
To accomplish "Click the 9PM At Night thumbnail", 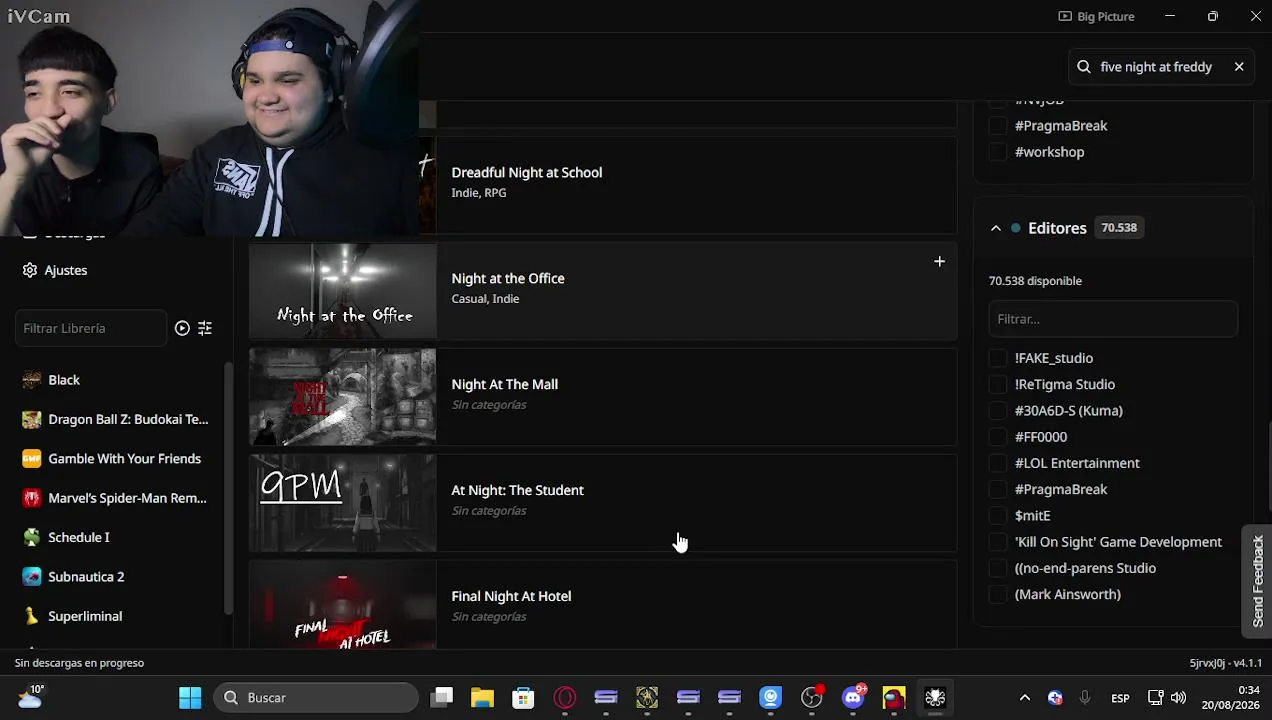I will tap(342, 503).
